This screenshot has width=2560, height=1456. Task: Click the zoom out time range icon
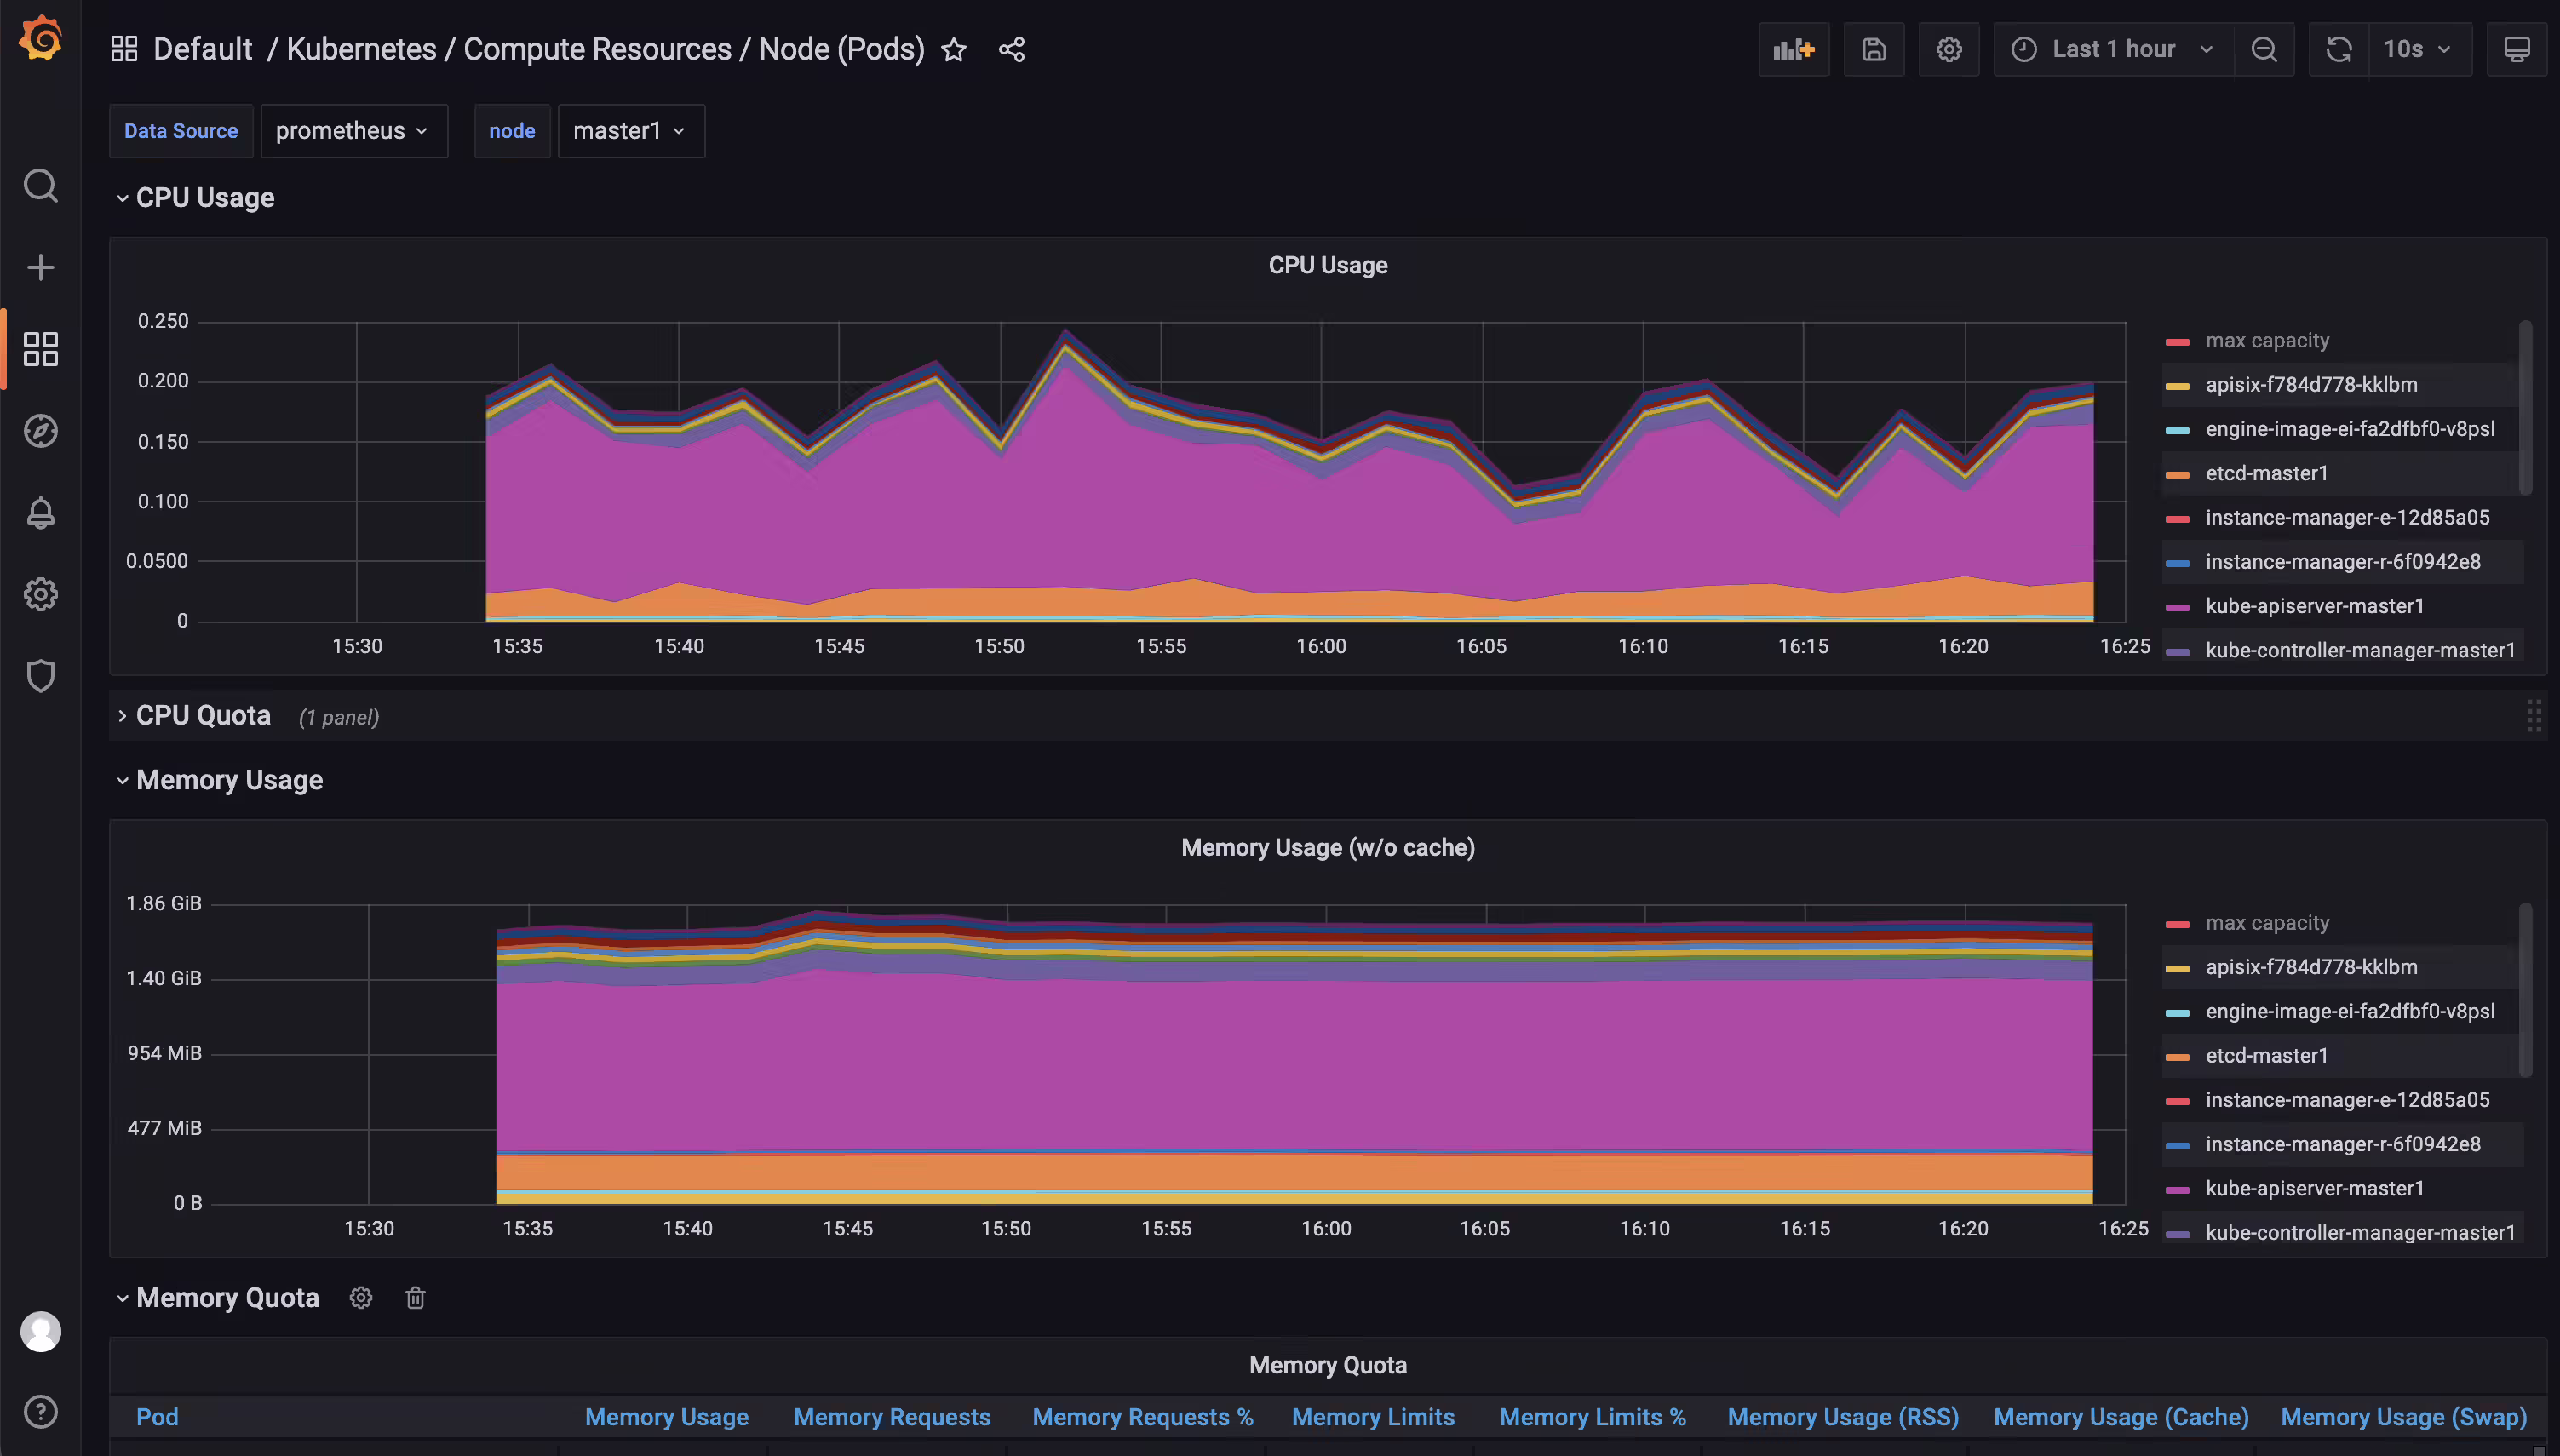pyautogui.click(x=2265, y=49)
